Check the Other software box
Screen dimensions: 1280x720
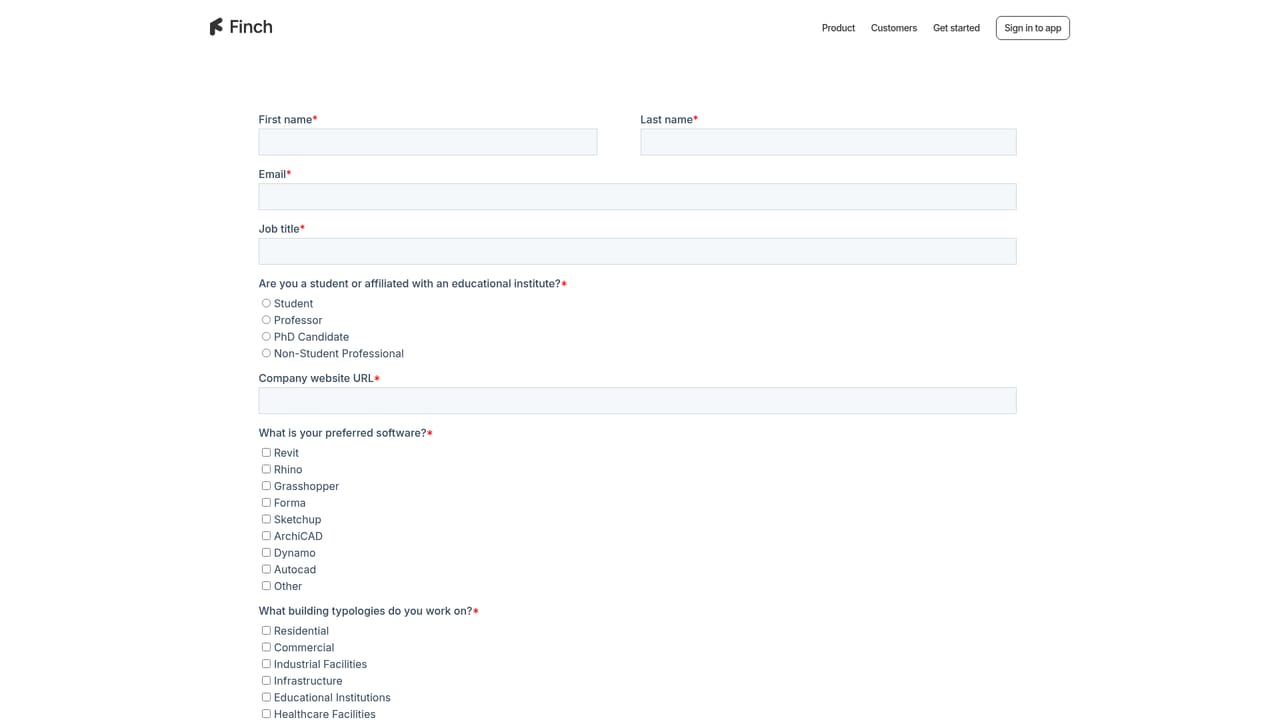266,586
